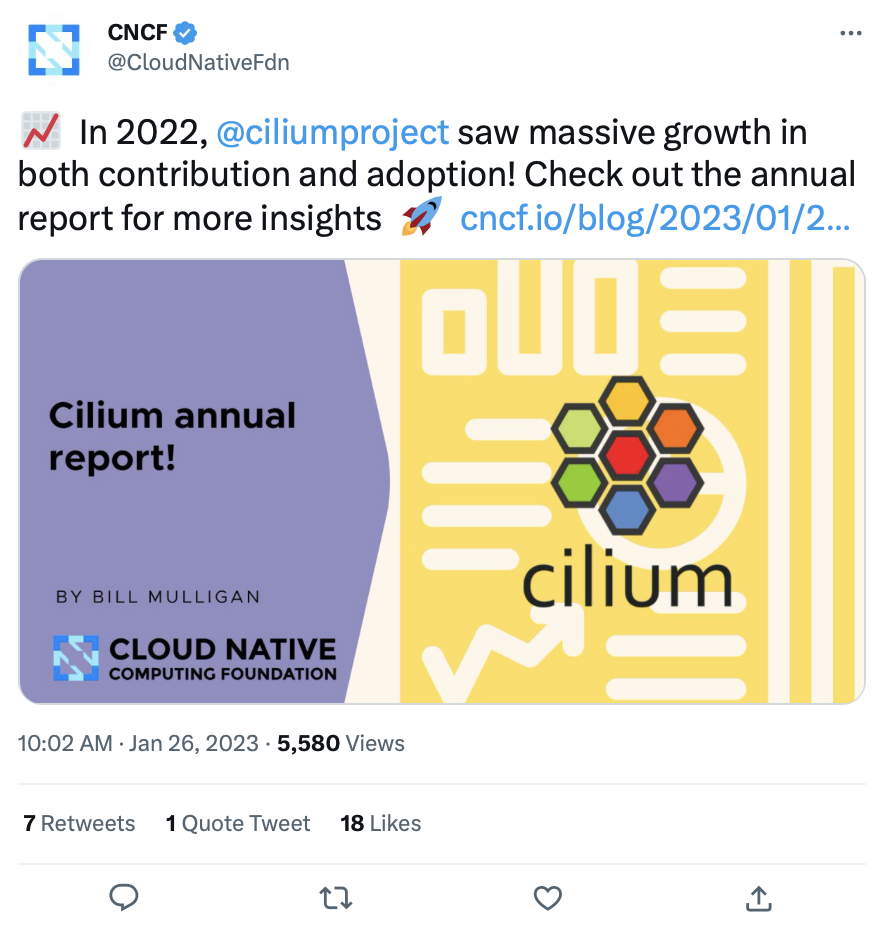
Task: View the 18 Likes list
Action: [x=380, y=823]
